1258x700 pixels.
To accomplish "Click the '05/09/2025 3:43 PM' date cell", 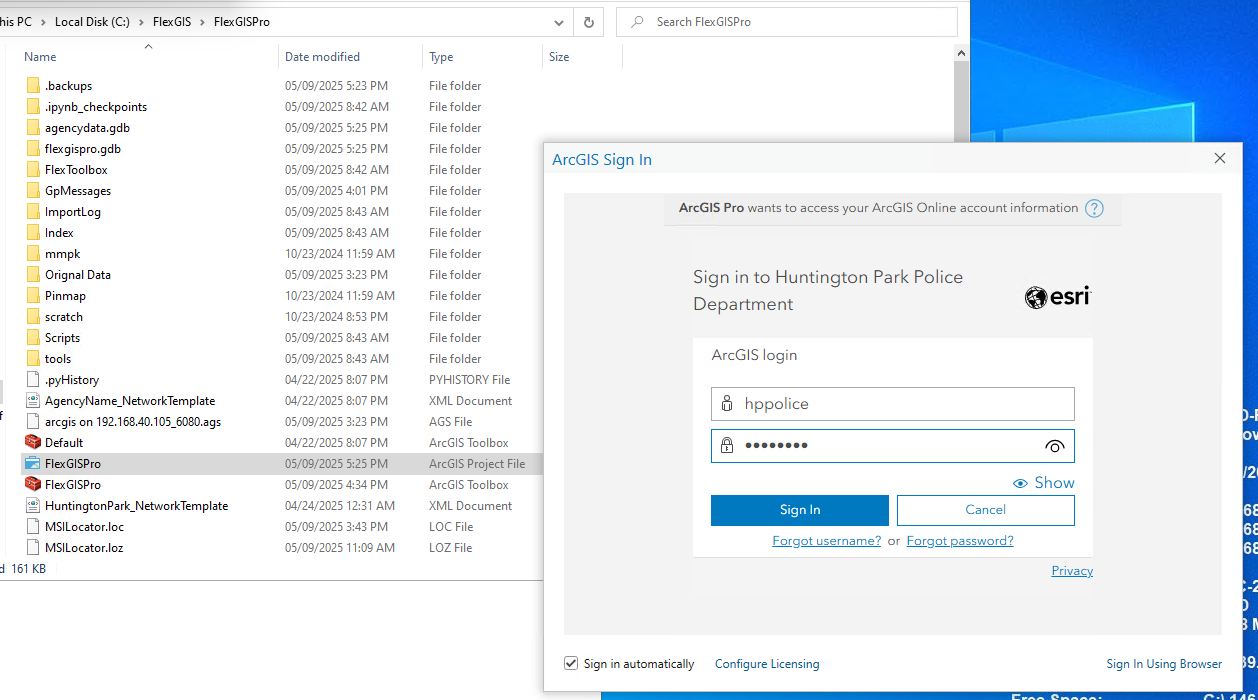I will point(337,527).
